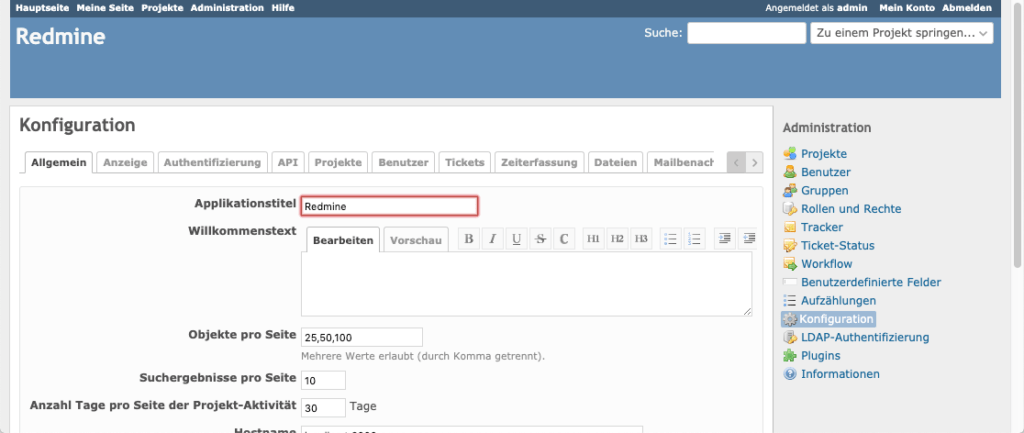Insert heading level 1 (H1)
Viewport: 1024px width, 433px height.
click(593, 239)
